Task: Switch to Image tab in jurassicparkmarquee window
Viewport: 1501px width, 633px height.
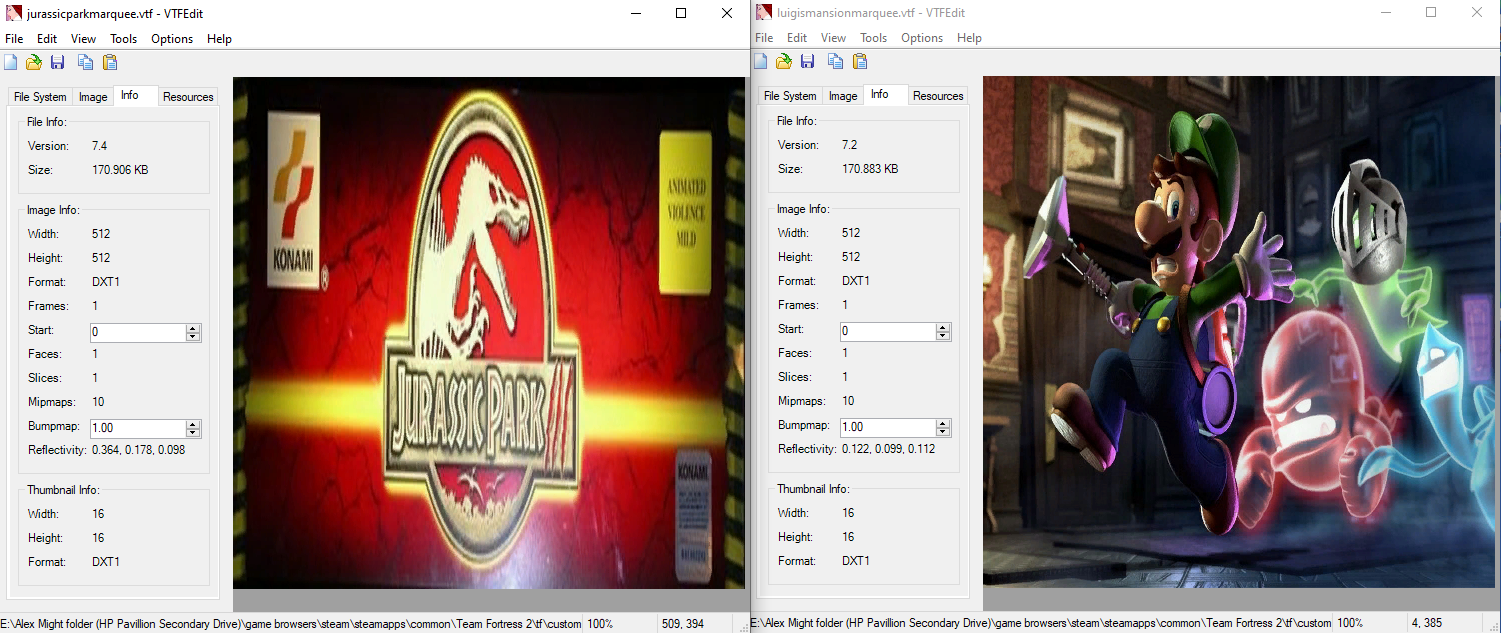Action: pyautogui.click(x=93, y=97)
